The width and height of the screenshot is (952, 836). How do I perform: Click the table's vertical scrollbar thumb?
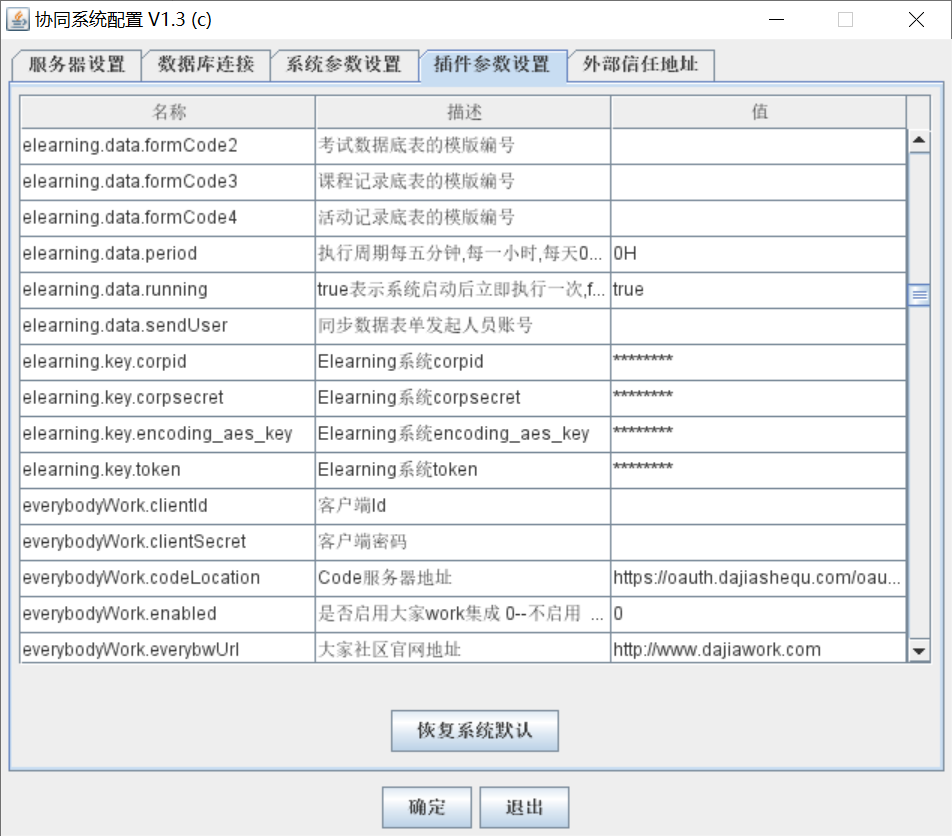(919, 295)
